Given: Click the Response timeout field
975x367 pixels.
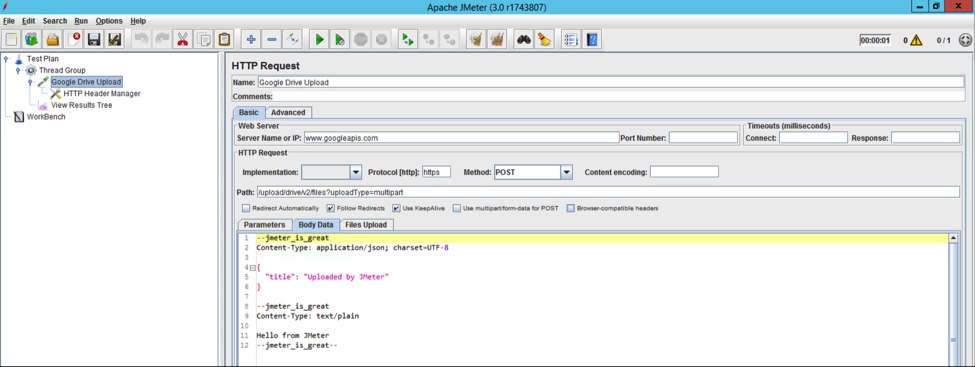Looking at the screenshot, I should pos(925,138).
